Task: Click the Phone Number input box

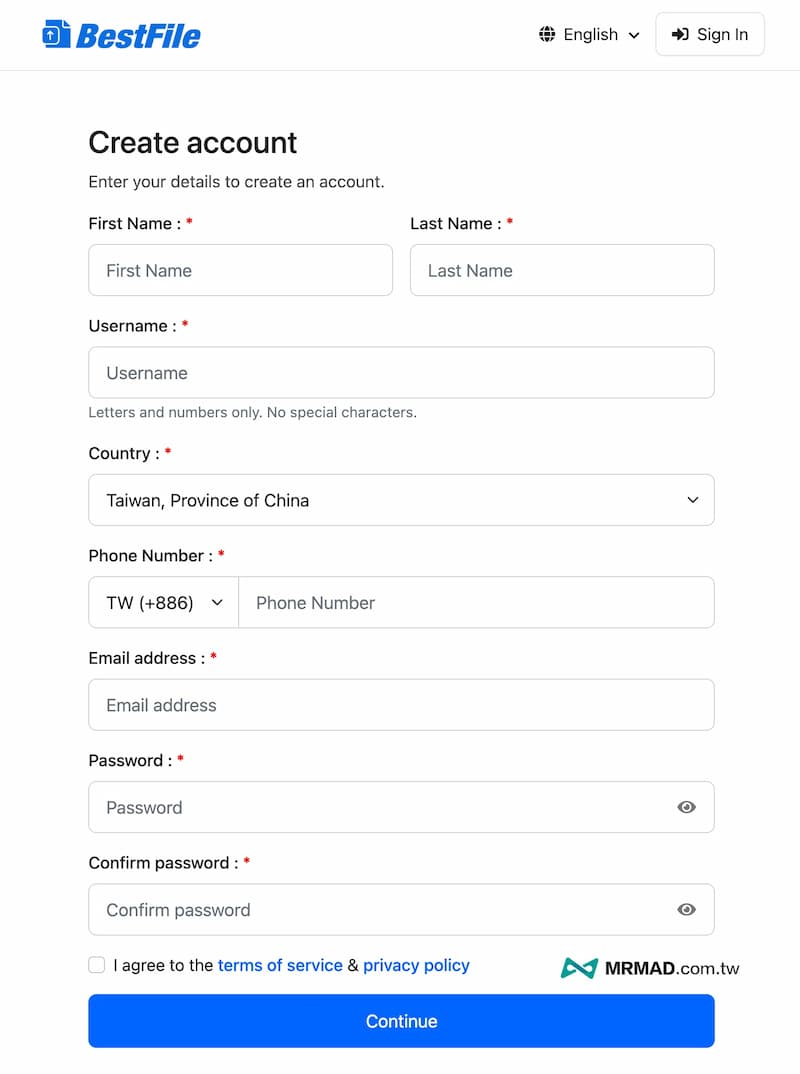Action: pos(476,602)
